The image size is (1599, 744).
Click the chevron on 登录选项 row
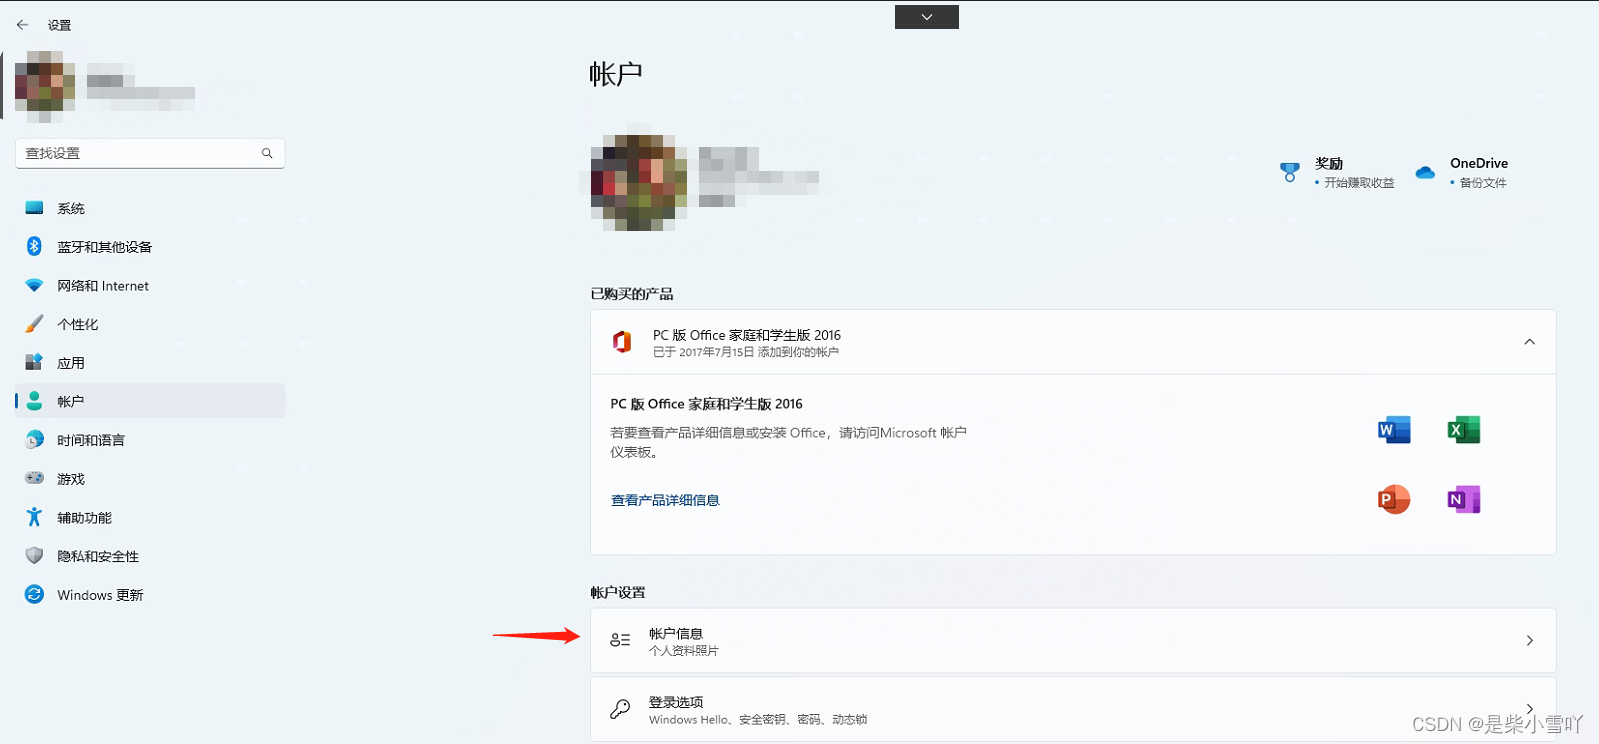pyautogui.click(x=1529, y=709)
